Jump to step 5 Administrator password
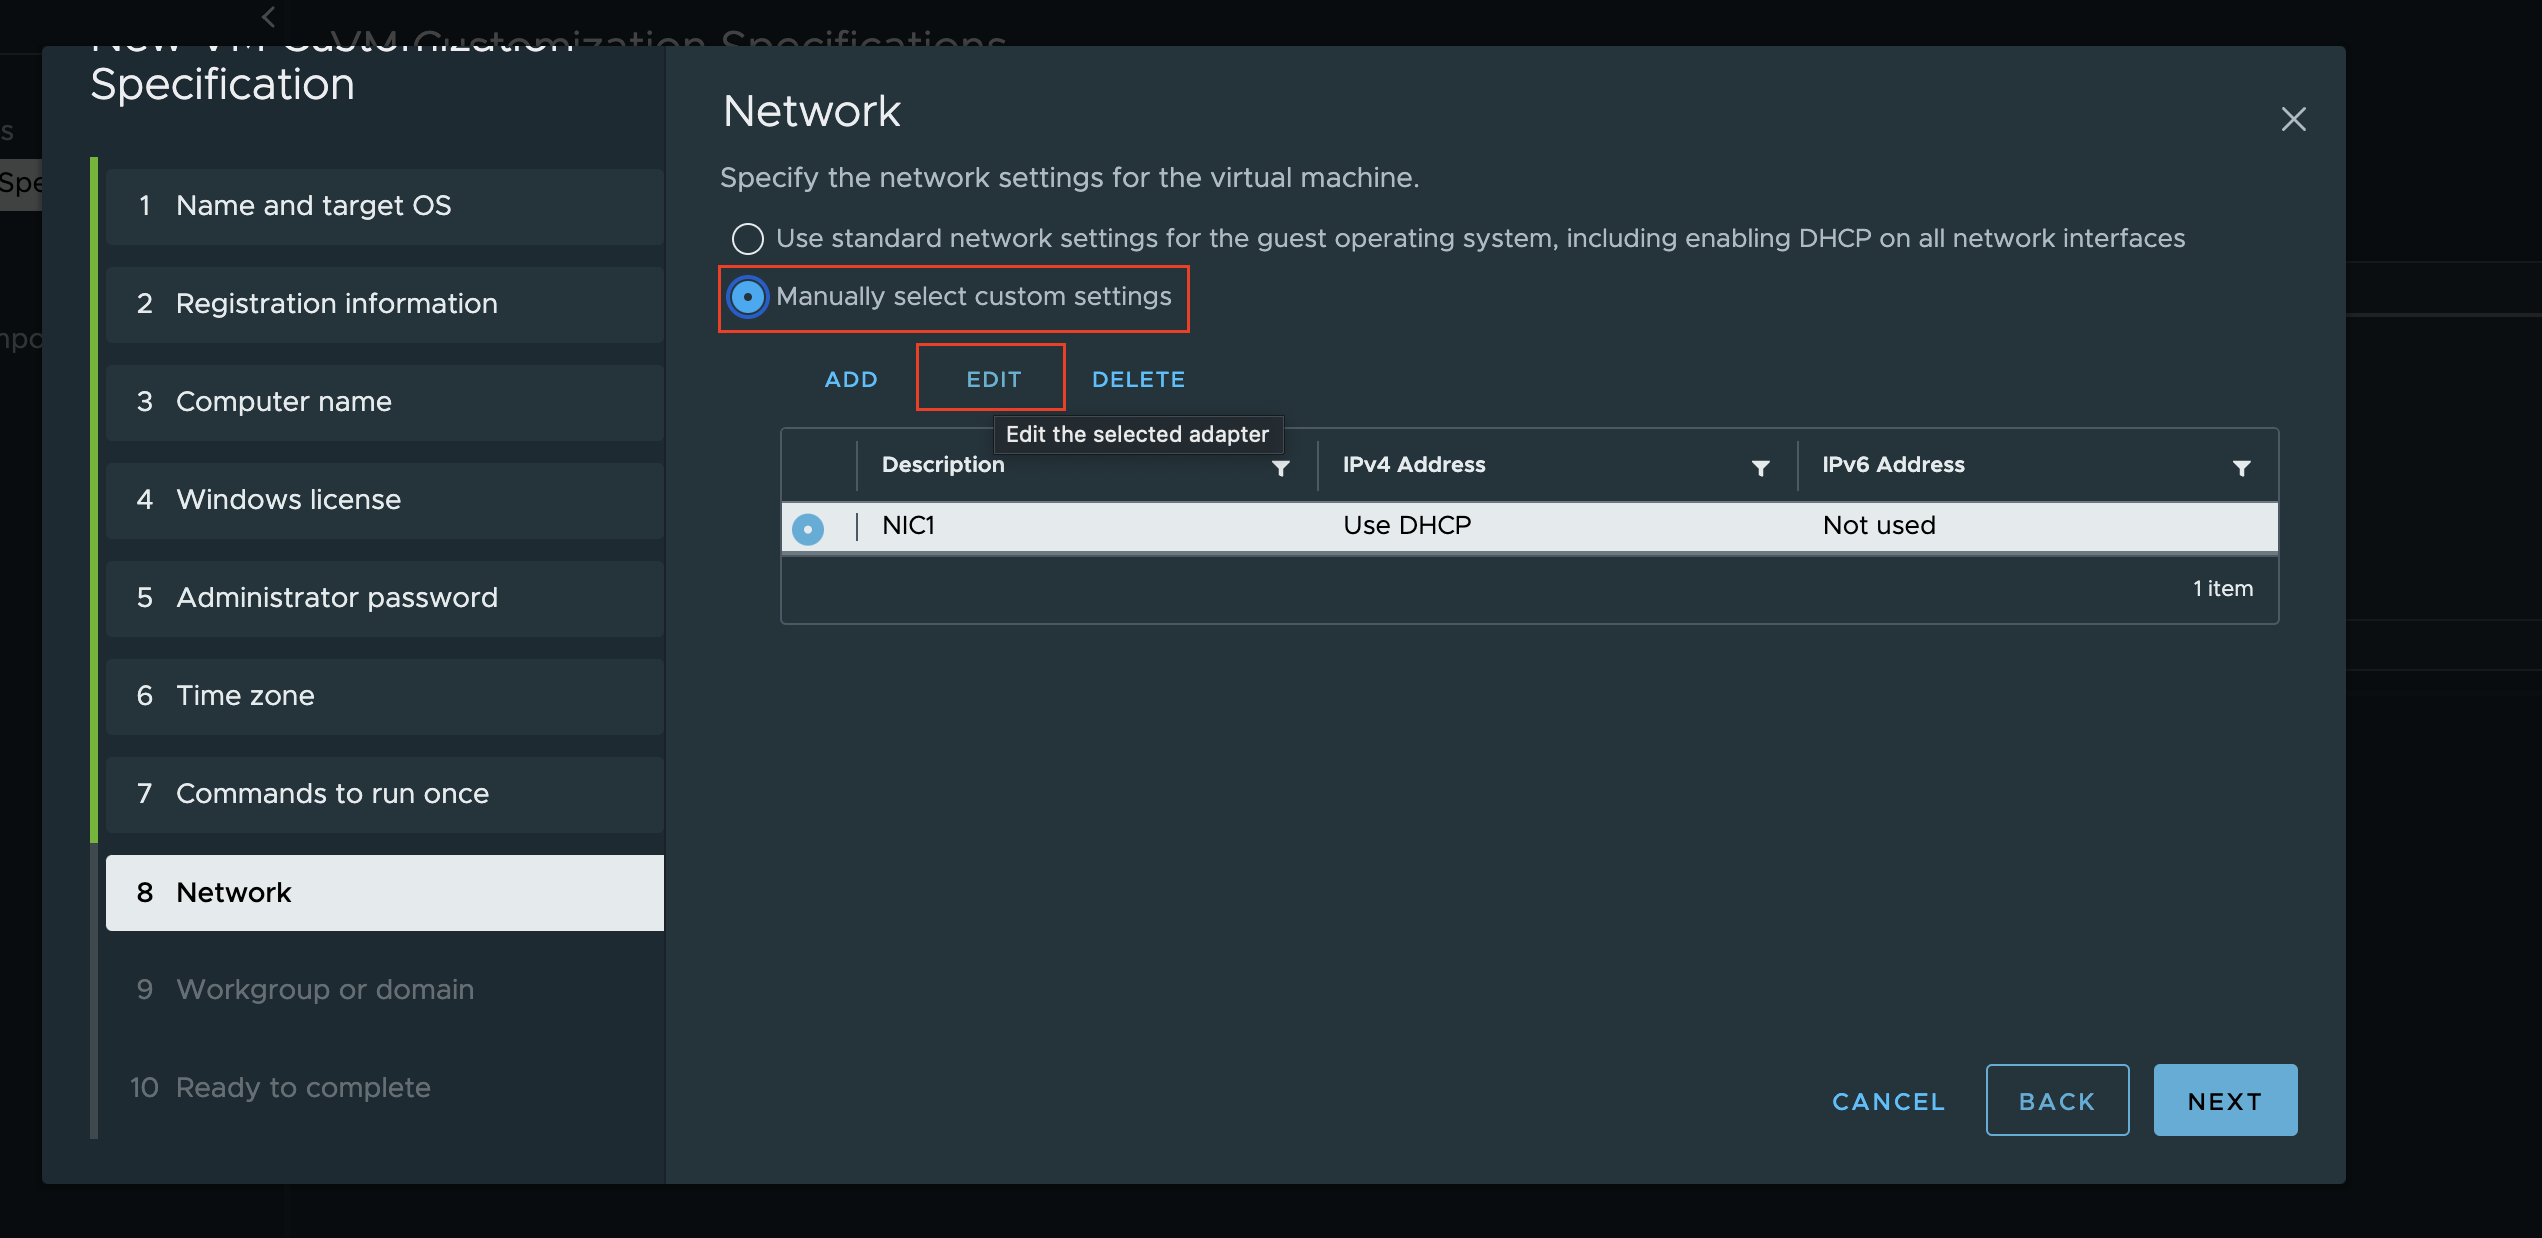This screenshot has height=1238, width=2542. 384,598
